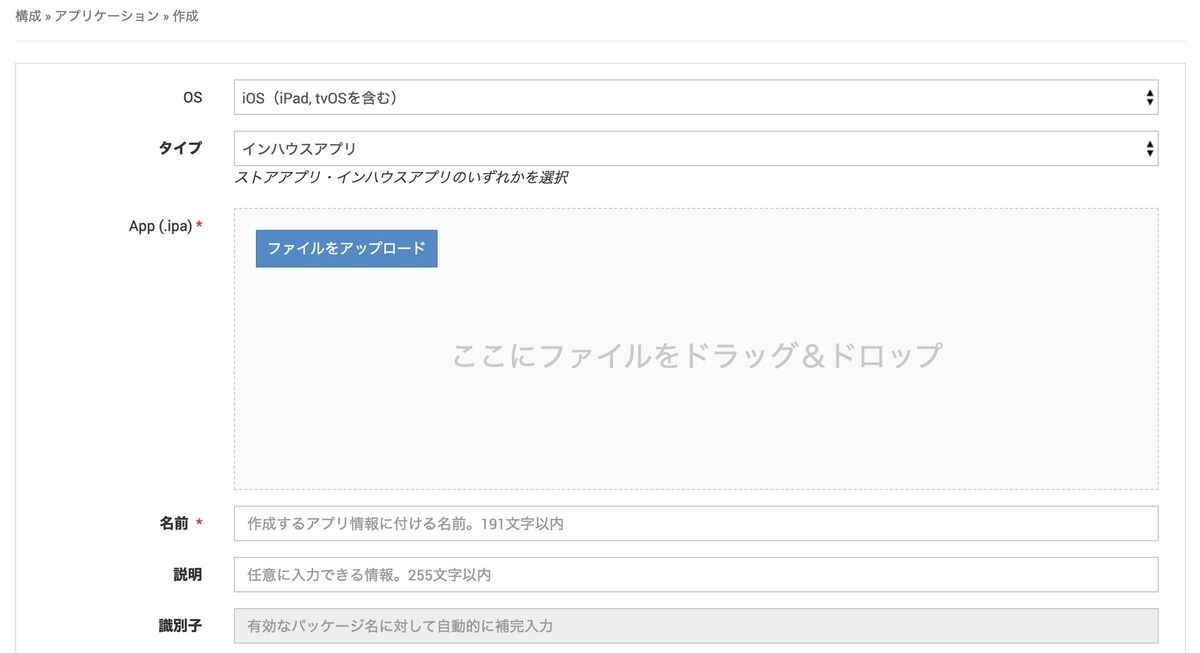This screenshot has height=653, width=1200.
Task: Click 構成 in the breadcrumb
Action: click(28, 17)
